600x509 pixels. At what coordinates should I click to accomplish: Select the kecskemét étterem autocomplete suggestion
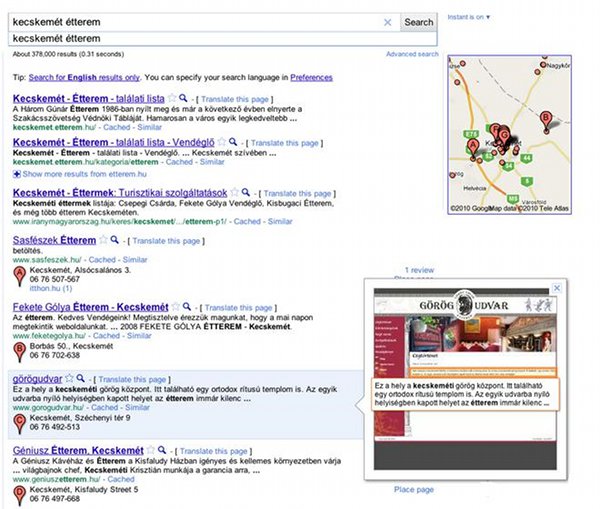coord(223,39)
